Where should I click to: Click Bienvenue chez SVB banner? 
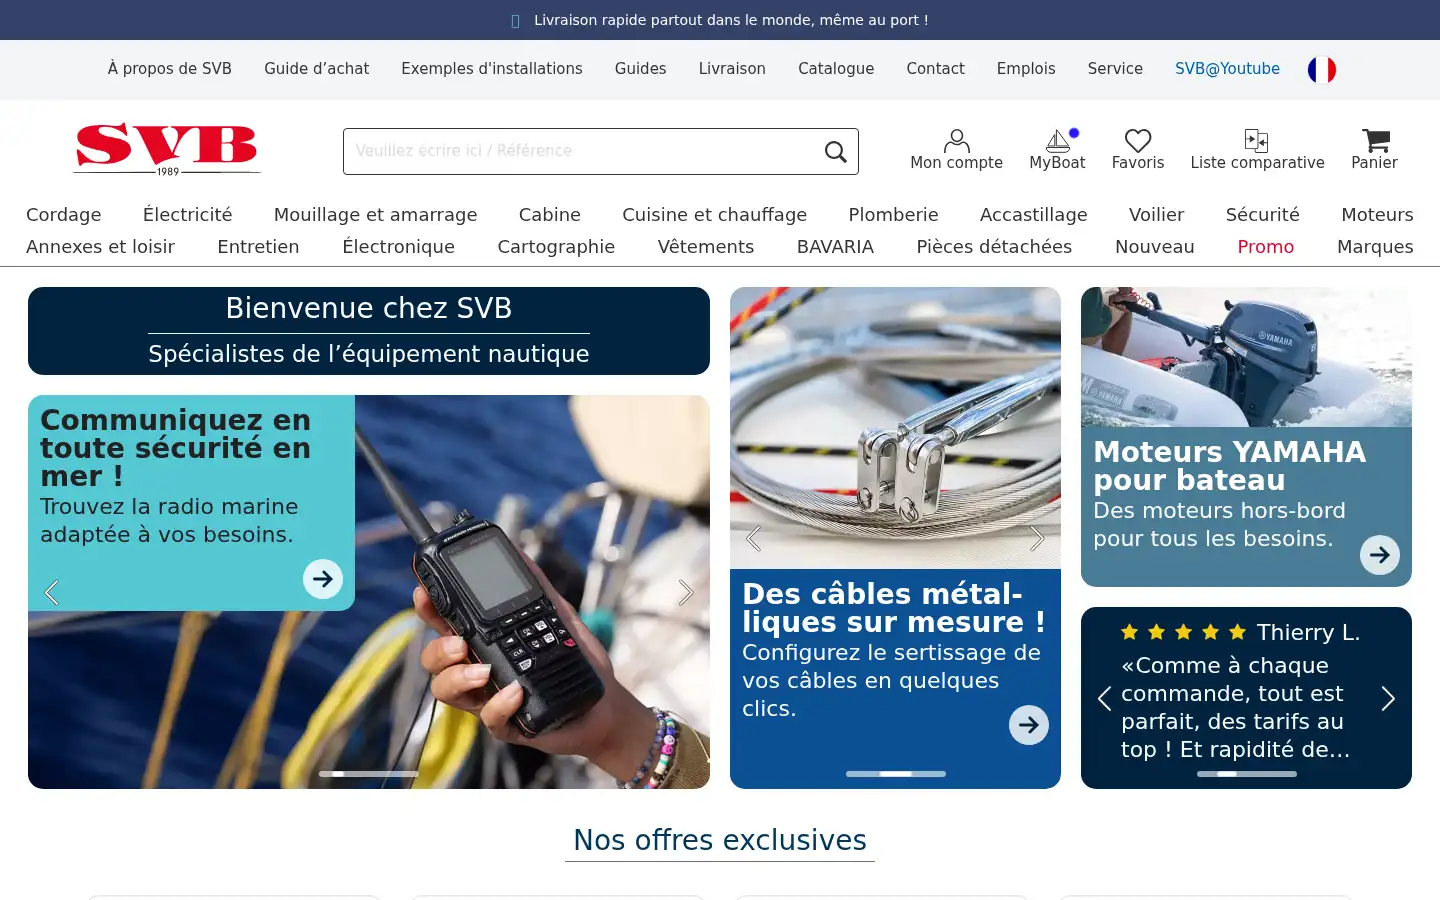[369, 331]
